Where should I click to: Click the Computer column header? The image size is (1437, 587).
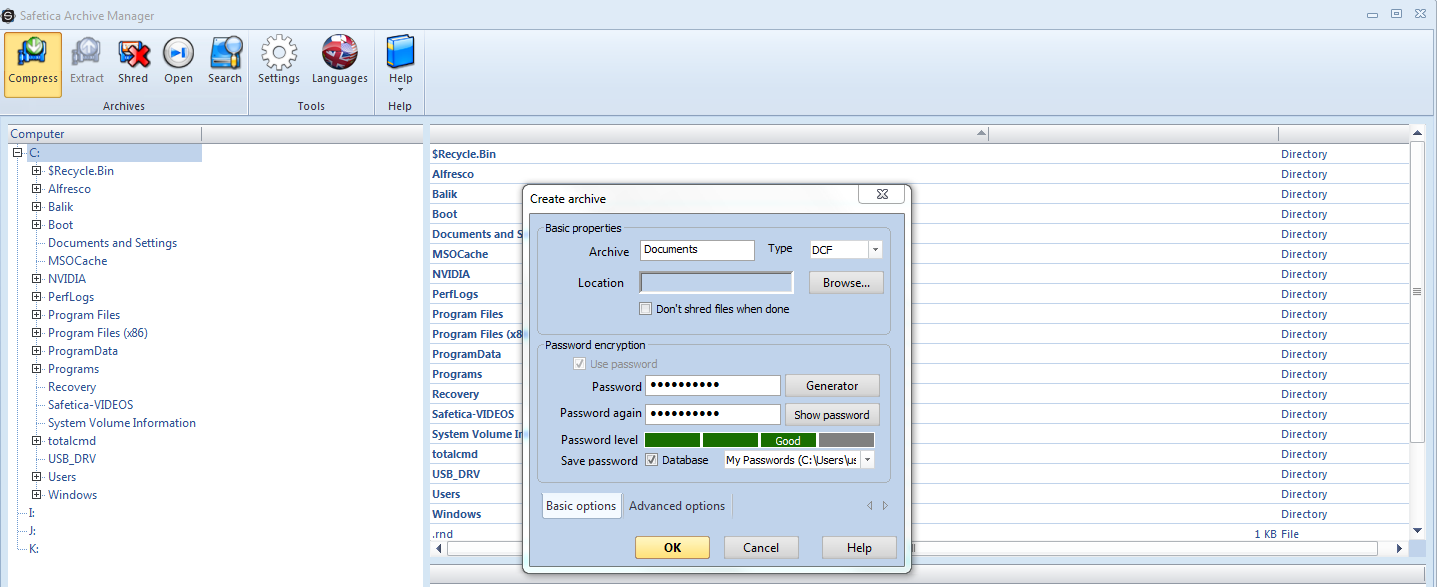[x=104, y=134]
